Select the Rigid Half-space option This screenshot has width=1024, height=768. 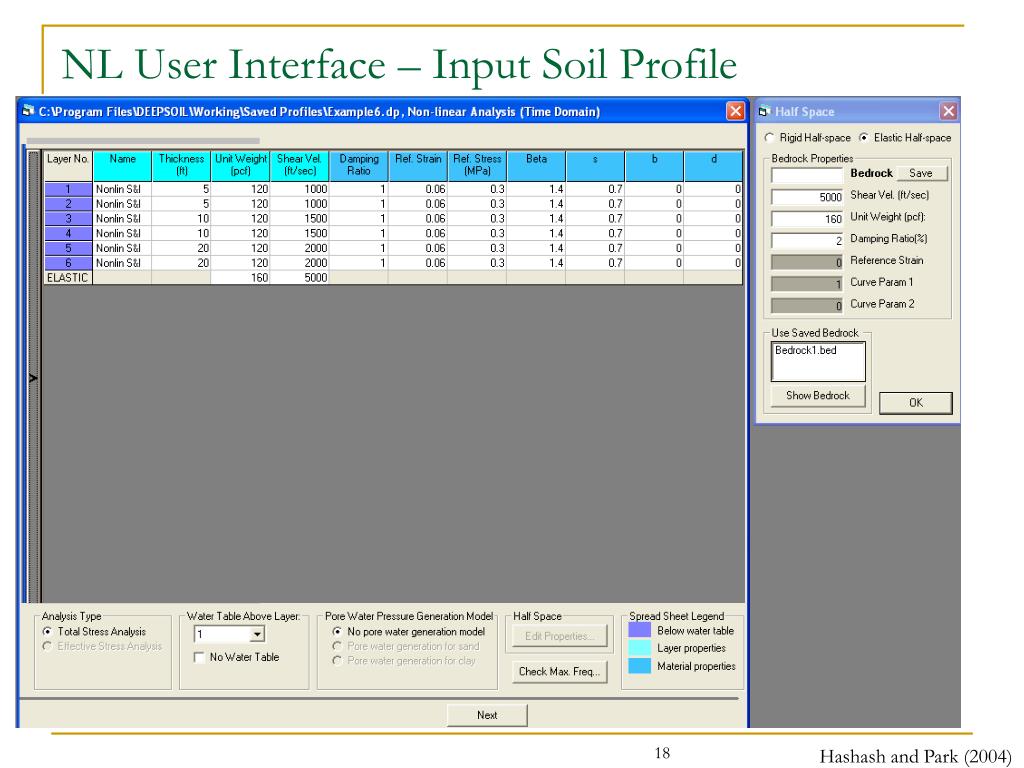(x=769, y=138)
